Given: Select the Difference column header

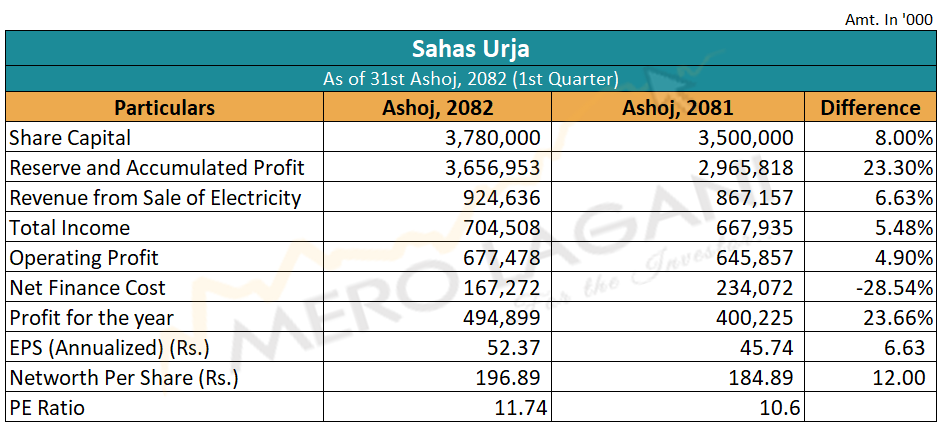Looking at the screenshot, I should point(869,108).
